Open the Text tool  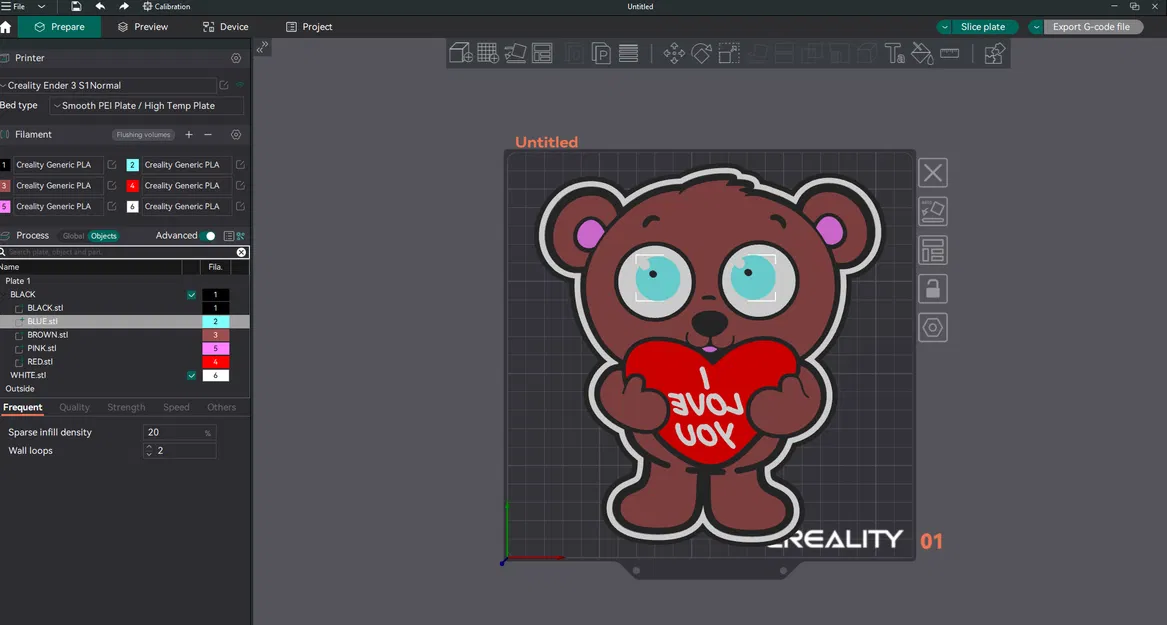click(896, 53)
